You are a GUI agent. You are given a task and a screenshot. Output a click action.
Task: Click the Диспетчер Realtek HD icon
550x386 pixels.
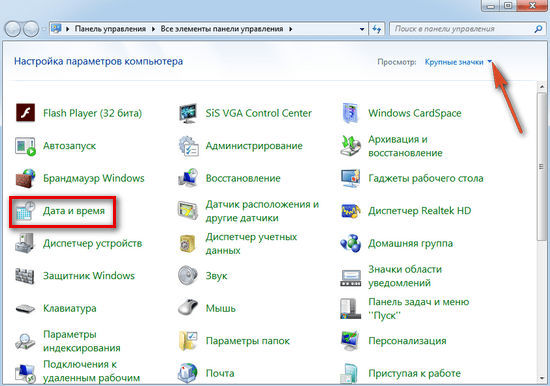point(351,211)
